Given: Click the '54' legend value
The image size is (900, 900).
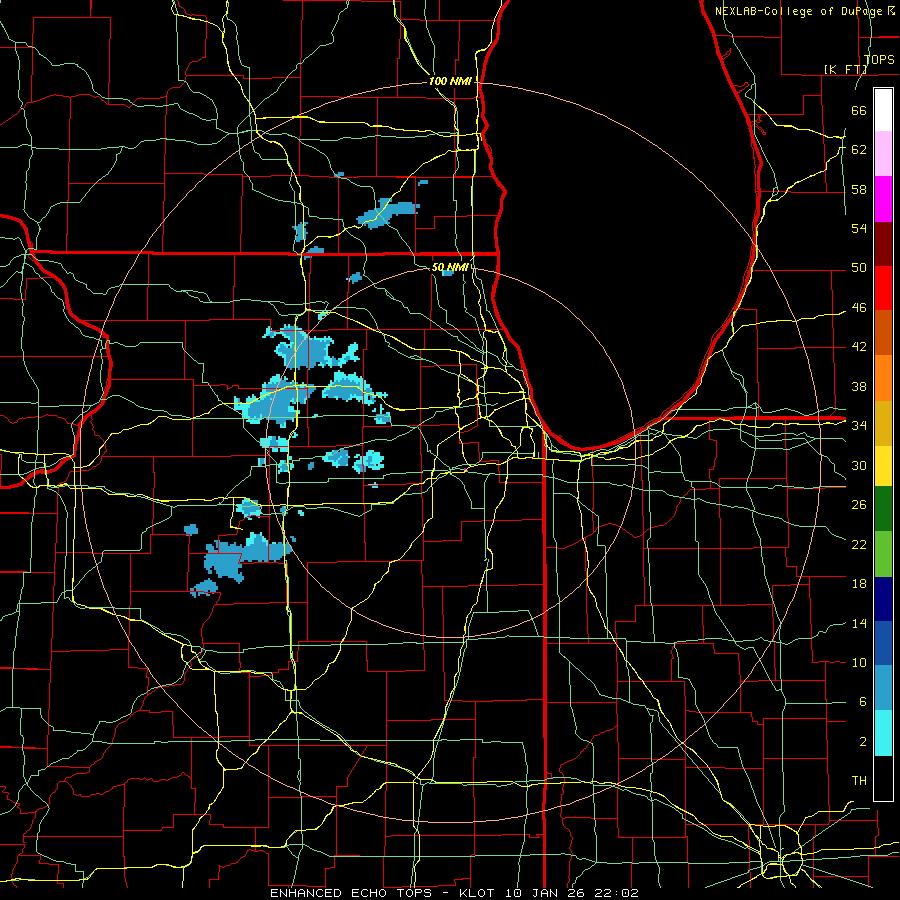Looking at the screenshot, I should pos(859,228).
